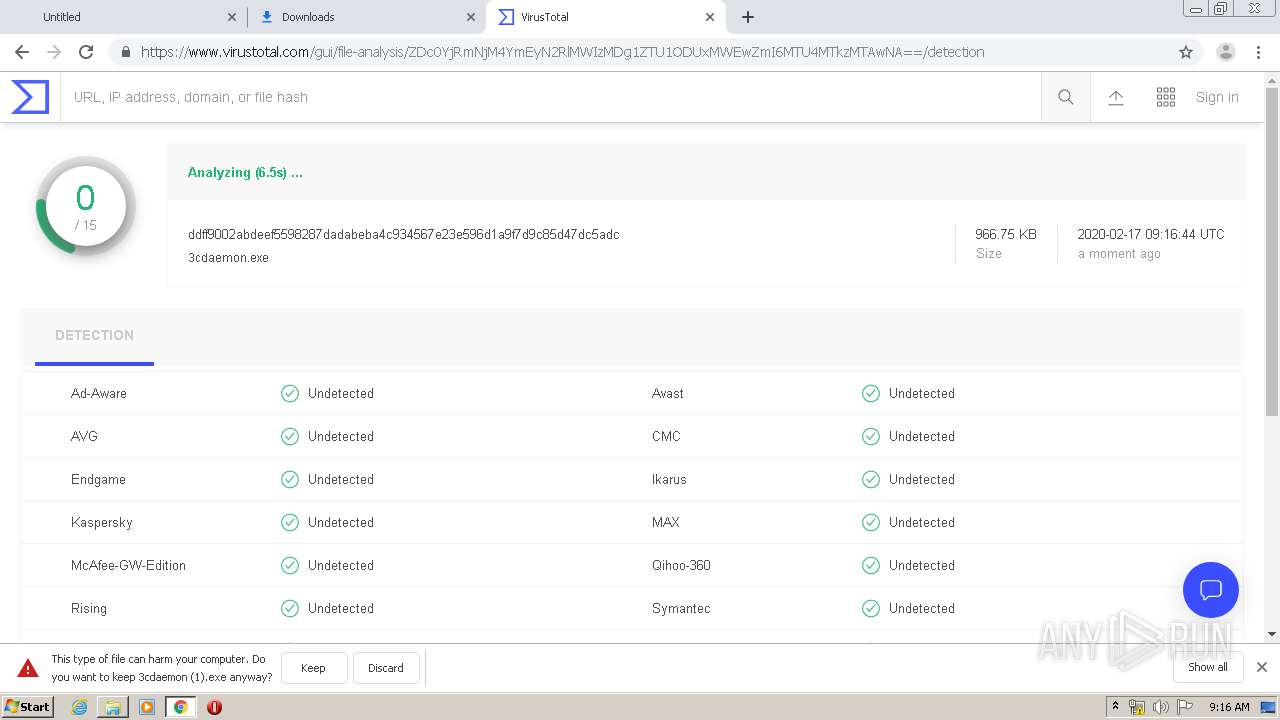Open Internet Explorer from taskbar
Screen dimensions: 1280x720
(x=79, y=707)
